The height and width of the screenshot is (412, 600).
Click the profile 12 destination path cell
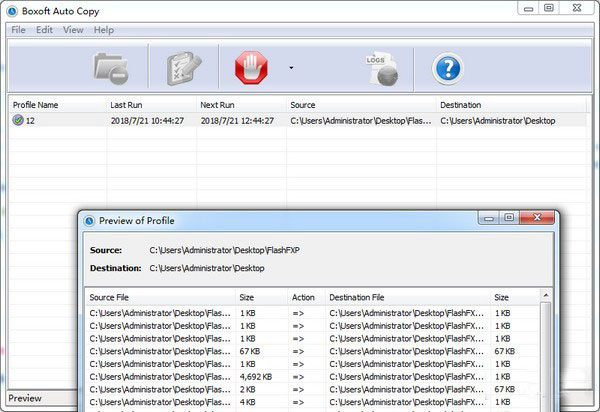click(x=498, y=121)
